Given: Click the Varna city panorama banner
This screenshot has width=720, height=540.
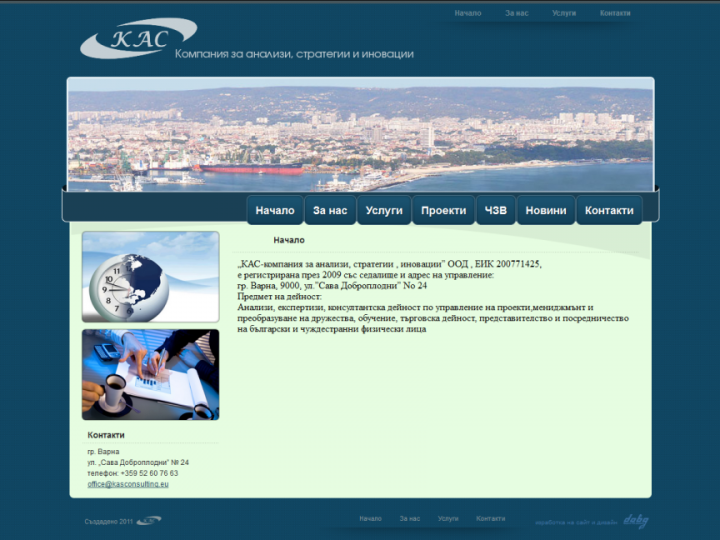Looking at the screenshot, I should coord(360,135).
